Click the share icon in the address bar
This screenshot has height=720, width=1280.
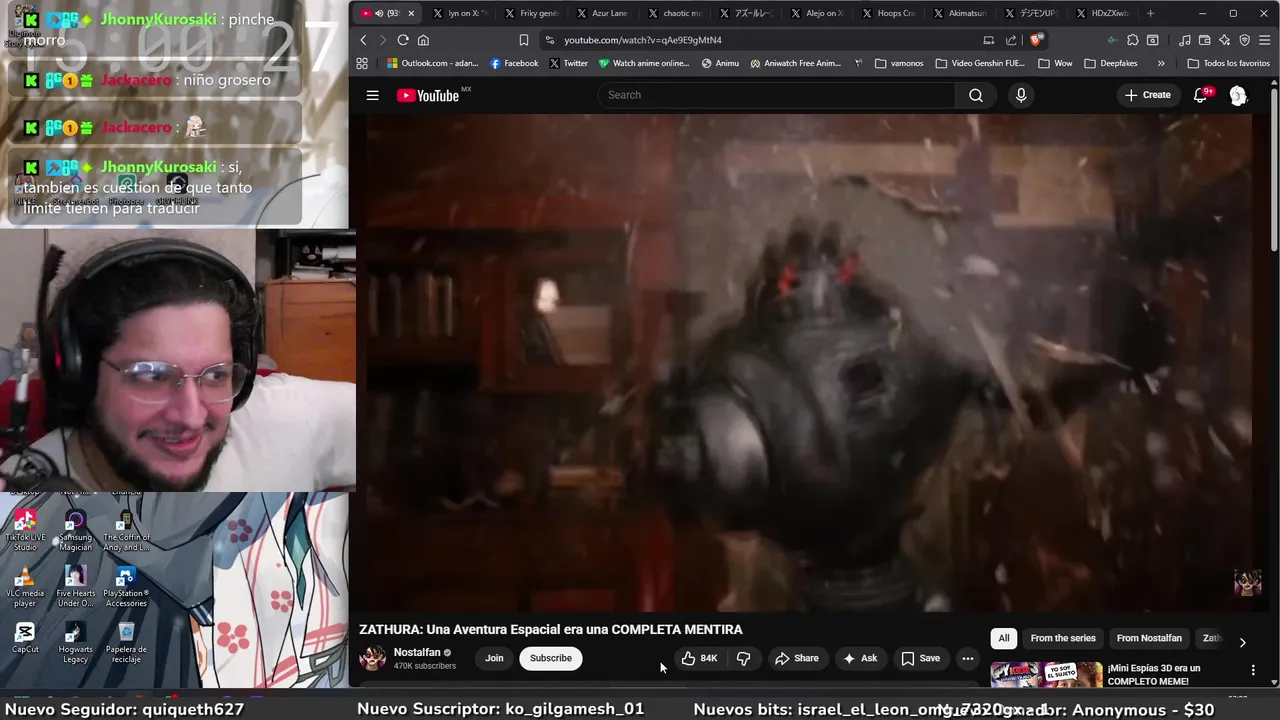1011,40
